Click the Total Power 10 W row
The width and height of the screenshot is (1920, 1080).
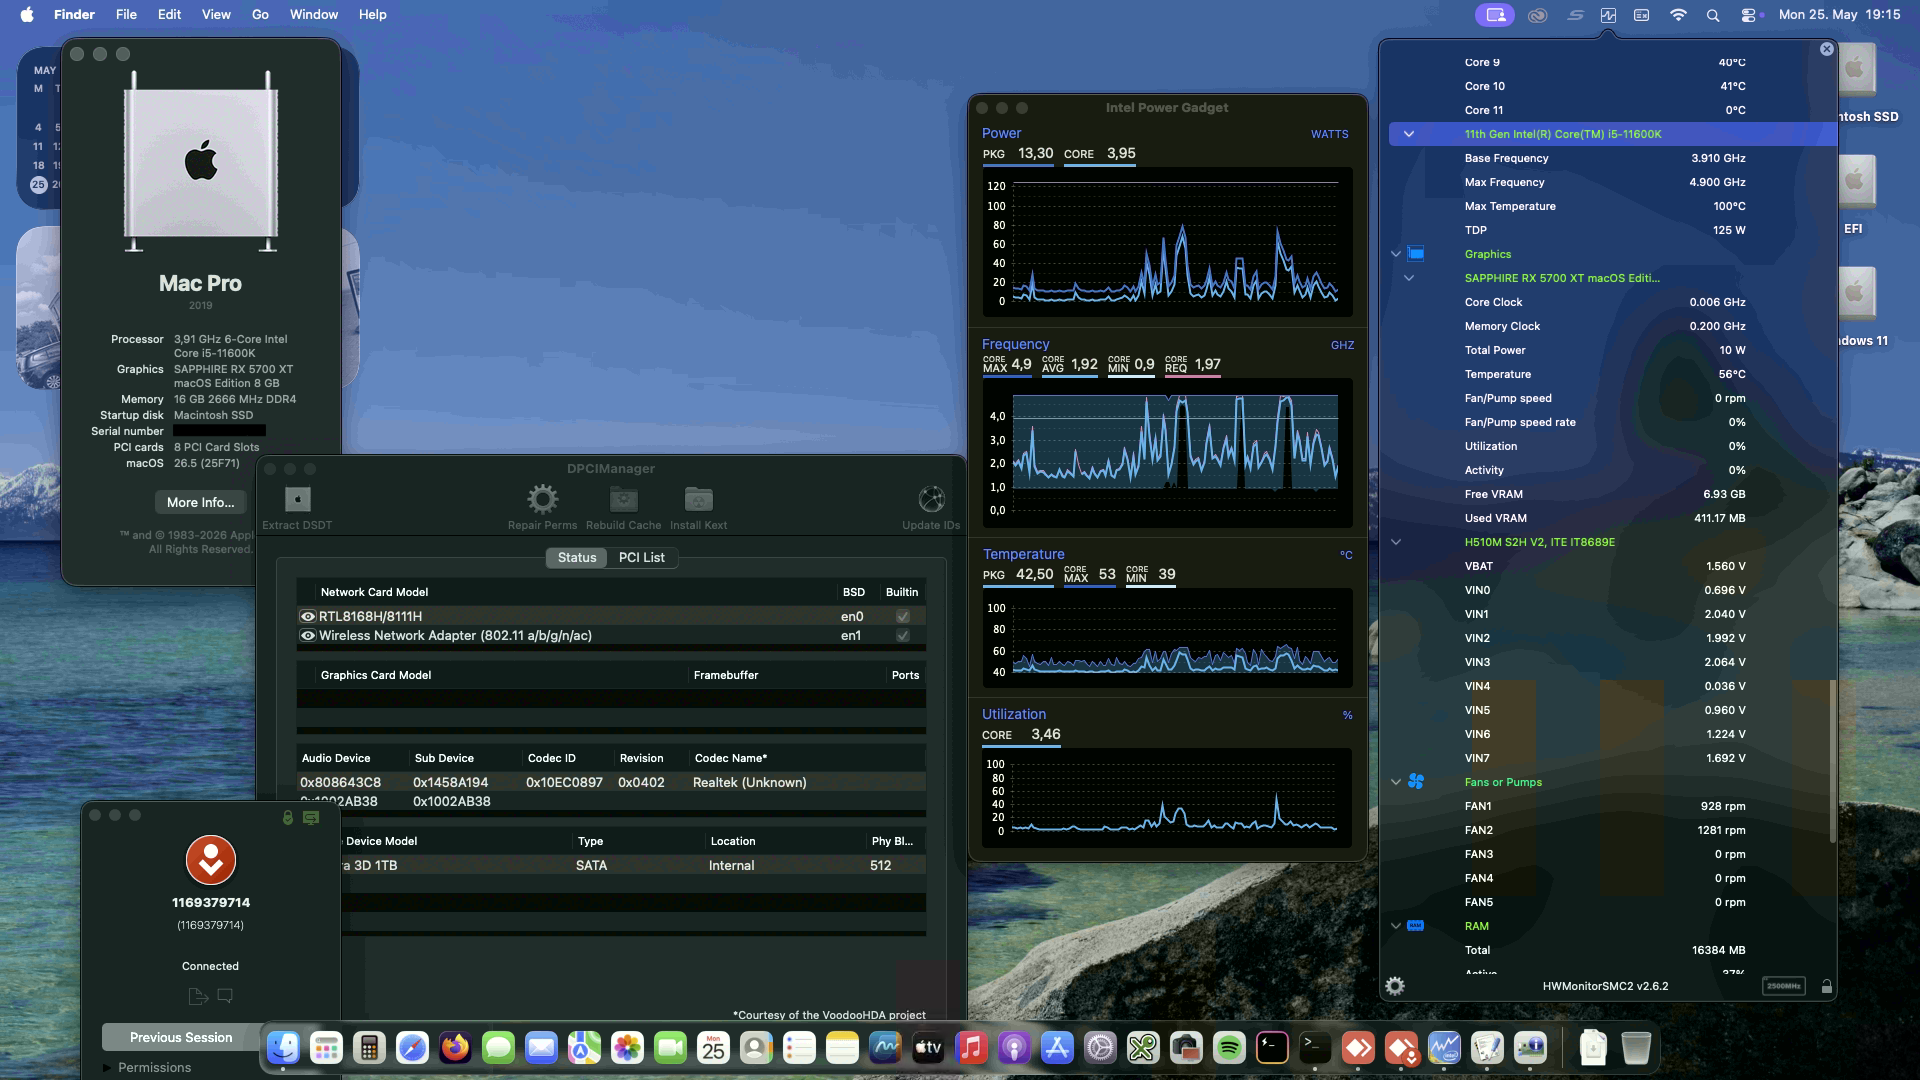1605,350
